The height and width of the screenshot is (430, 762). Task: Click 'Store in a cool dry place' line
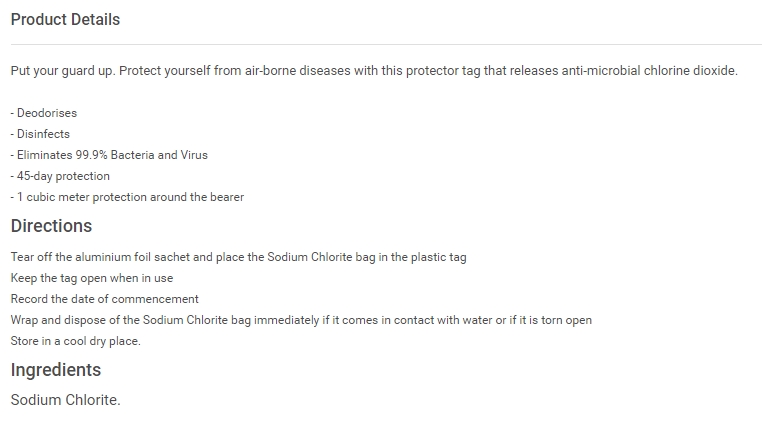point(76,341)
